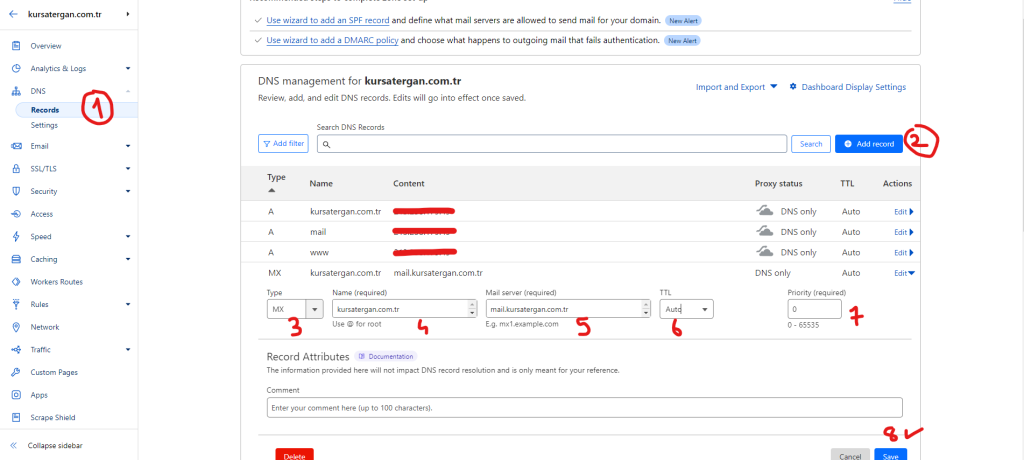The height and width of the screenshot is (460, 1024).
Task: Click the Custom Pages wrench icon
Action: point(16,372)
